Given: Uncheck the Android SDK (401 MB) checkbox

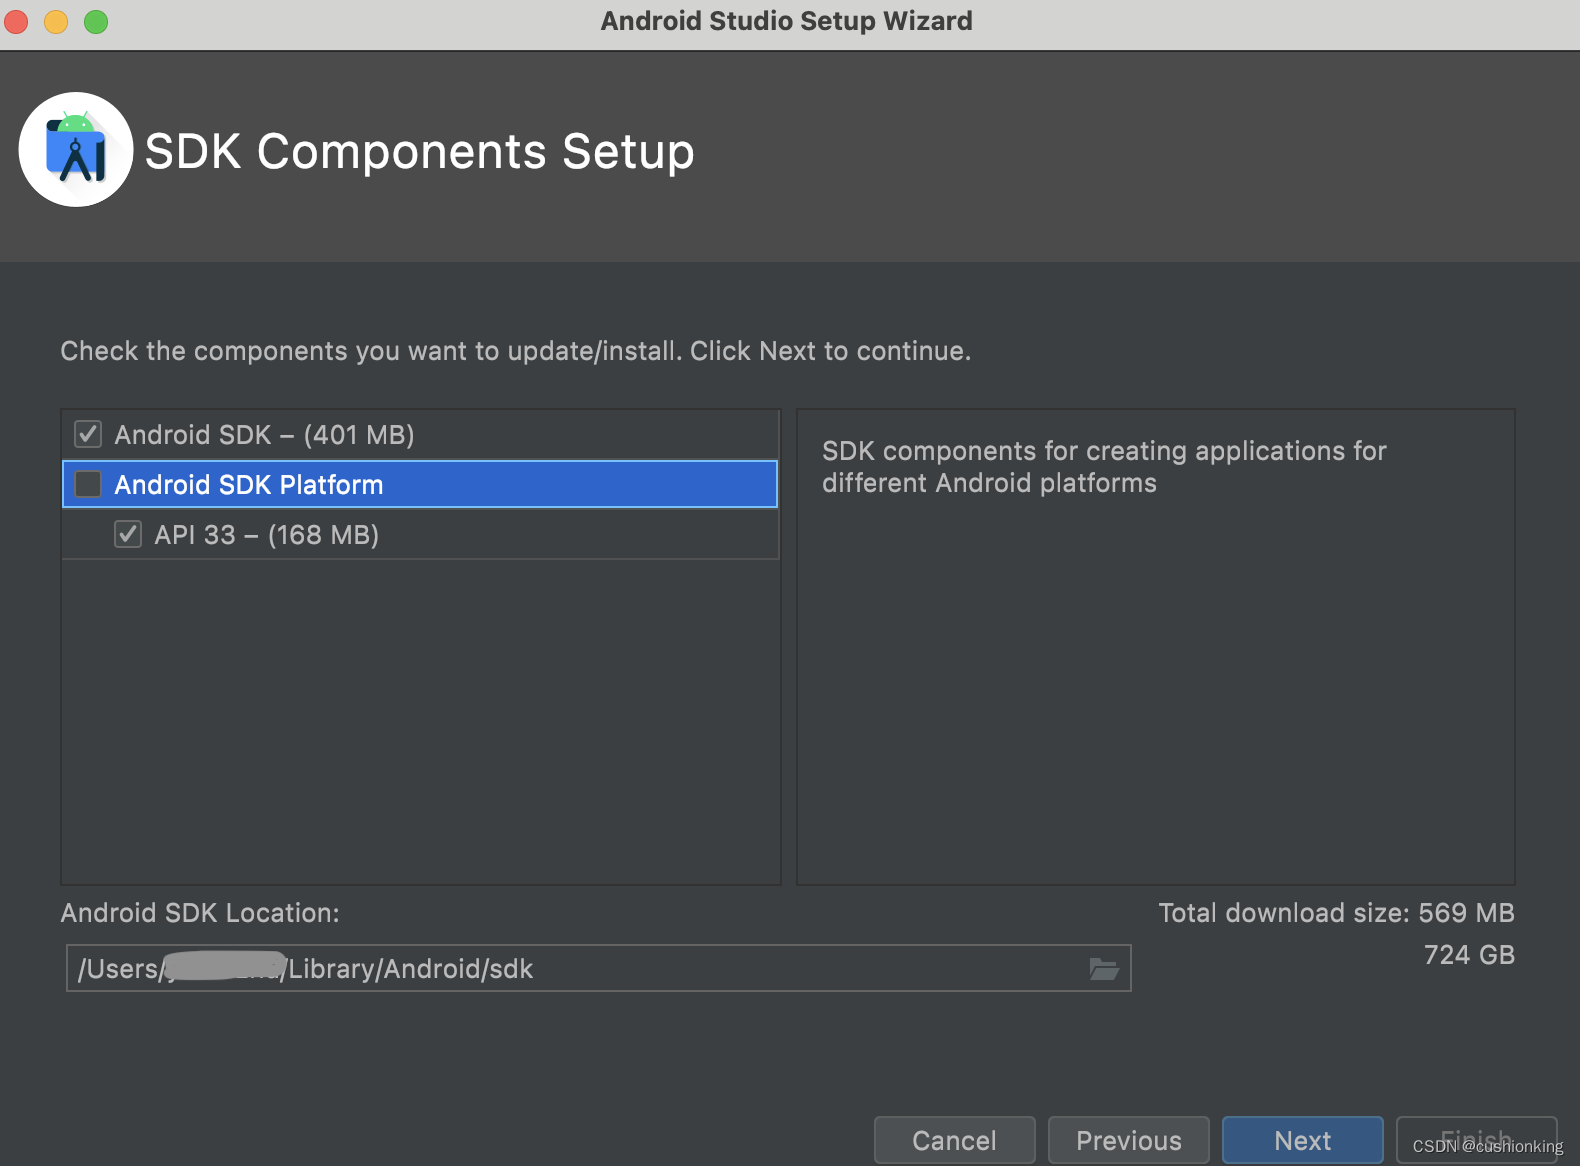Looking at the screenshot, I should coord(88,434).
